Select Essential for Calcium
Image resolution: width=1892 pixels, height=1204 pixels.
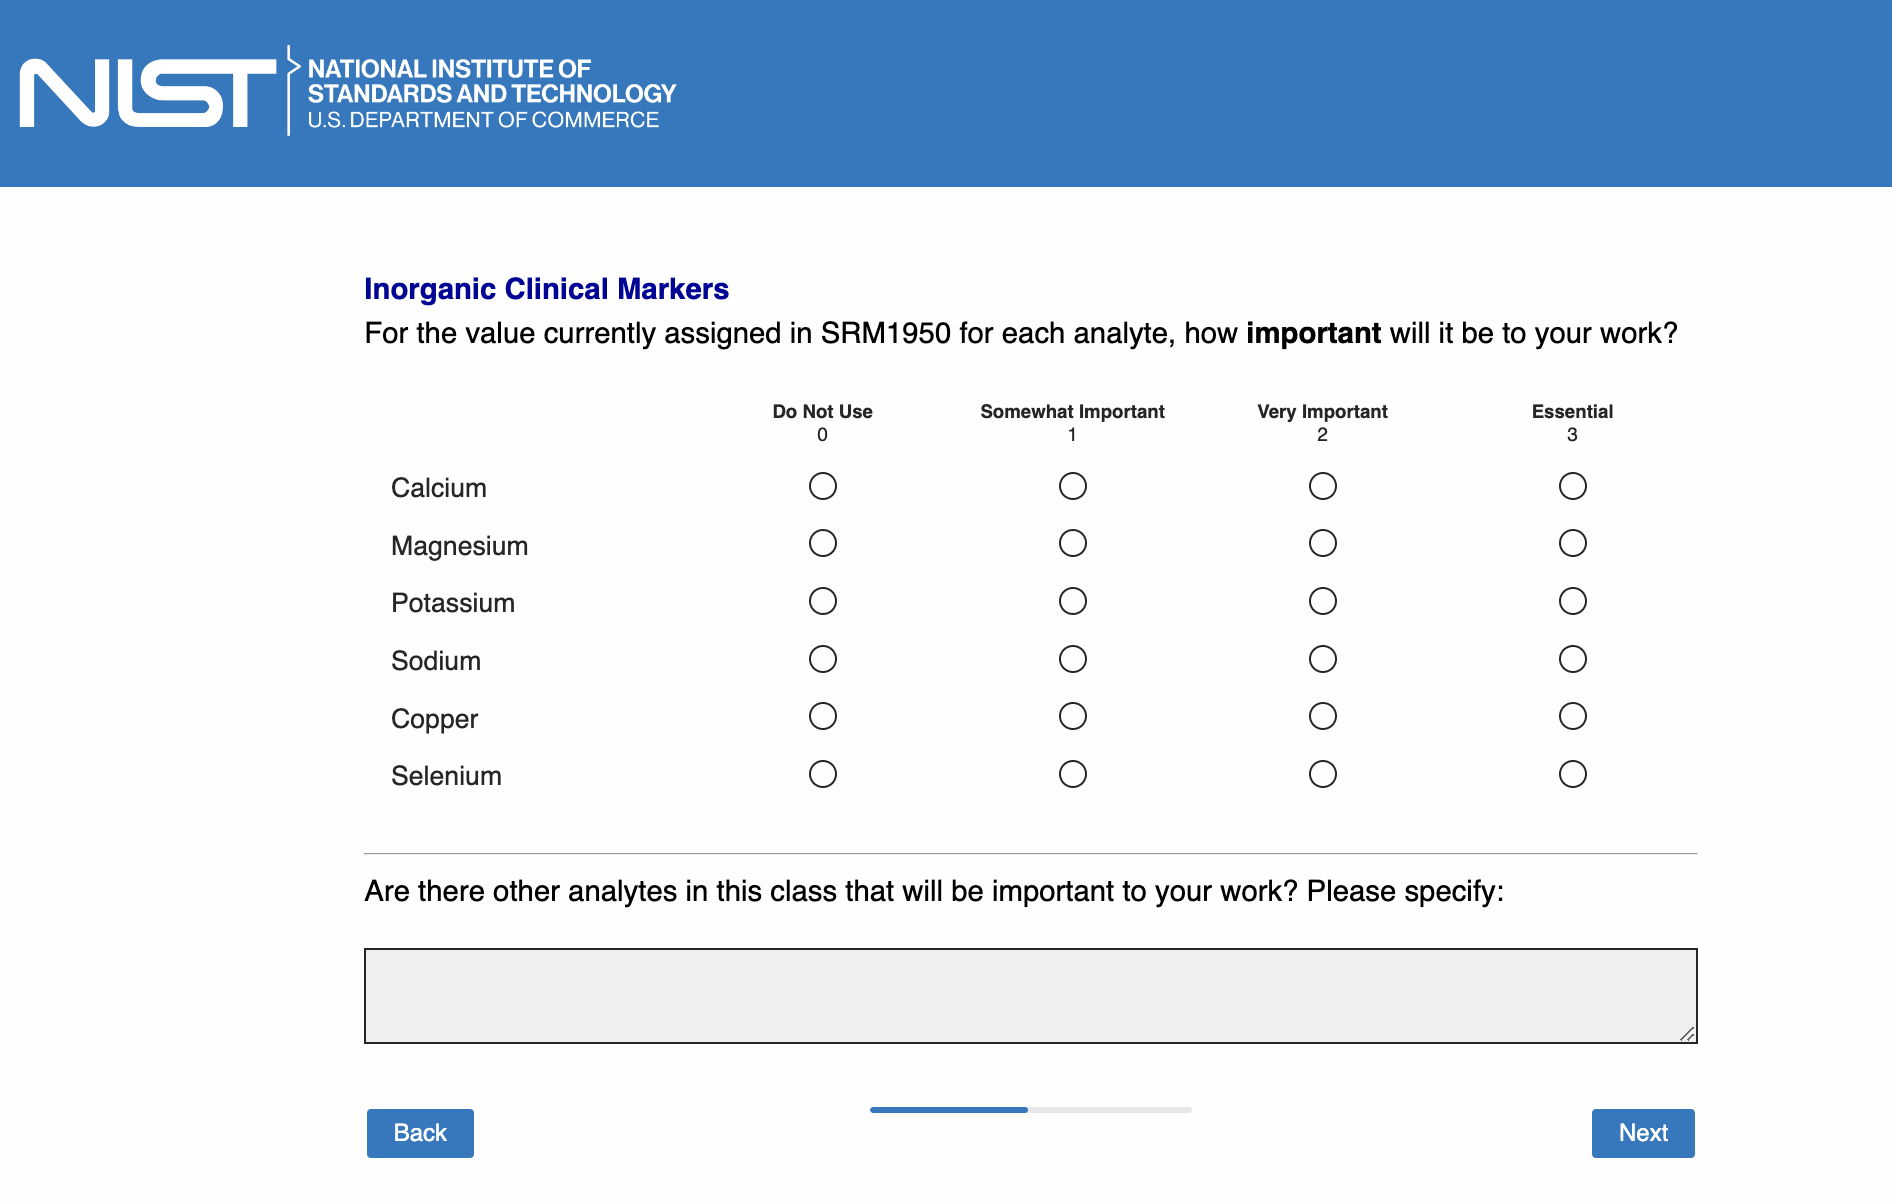click(1572, 486)
